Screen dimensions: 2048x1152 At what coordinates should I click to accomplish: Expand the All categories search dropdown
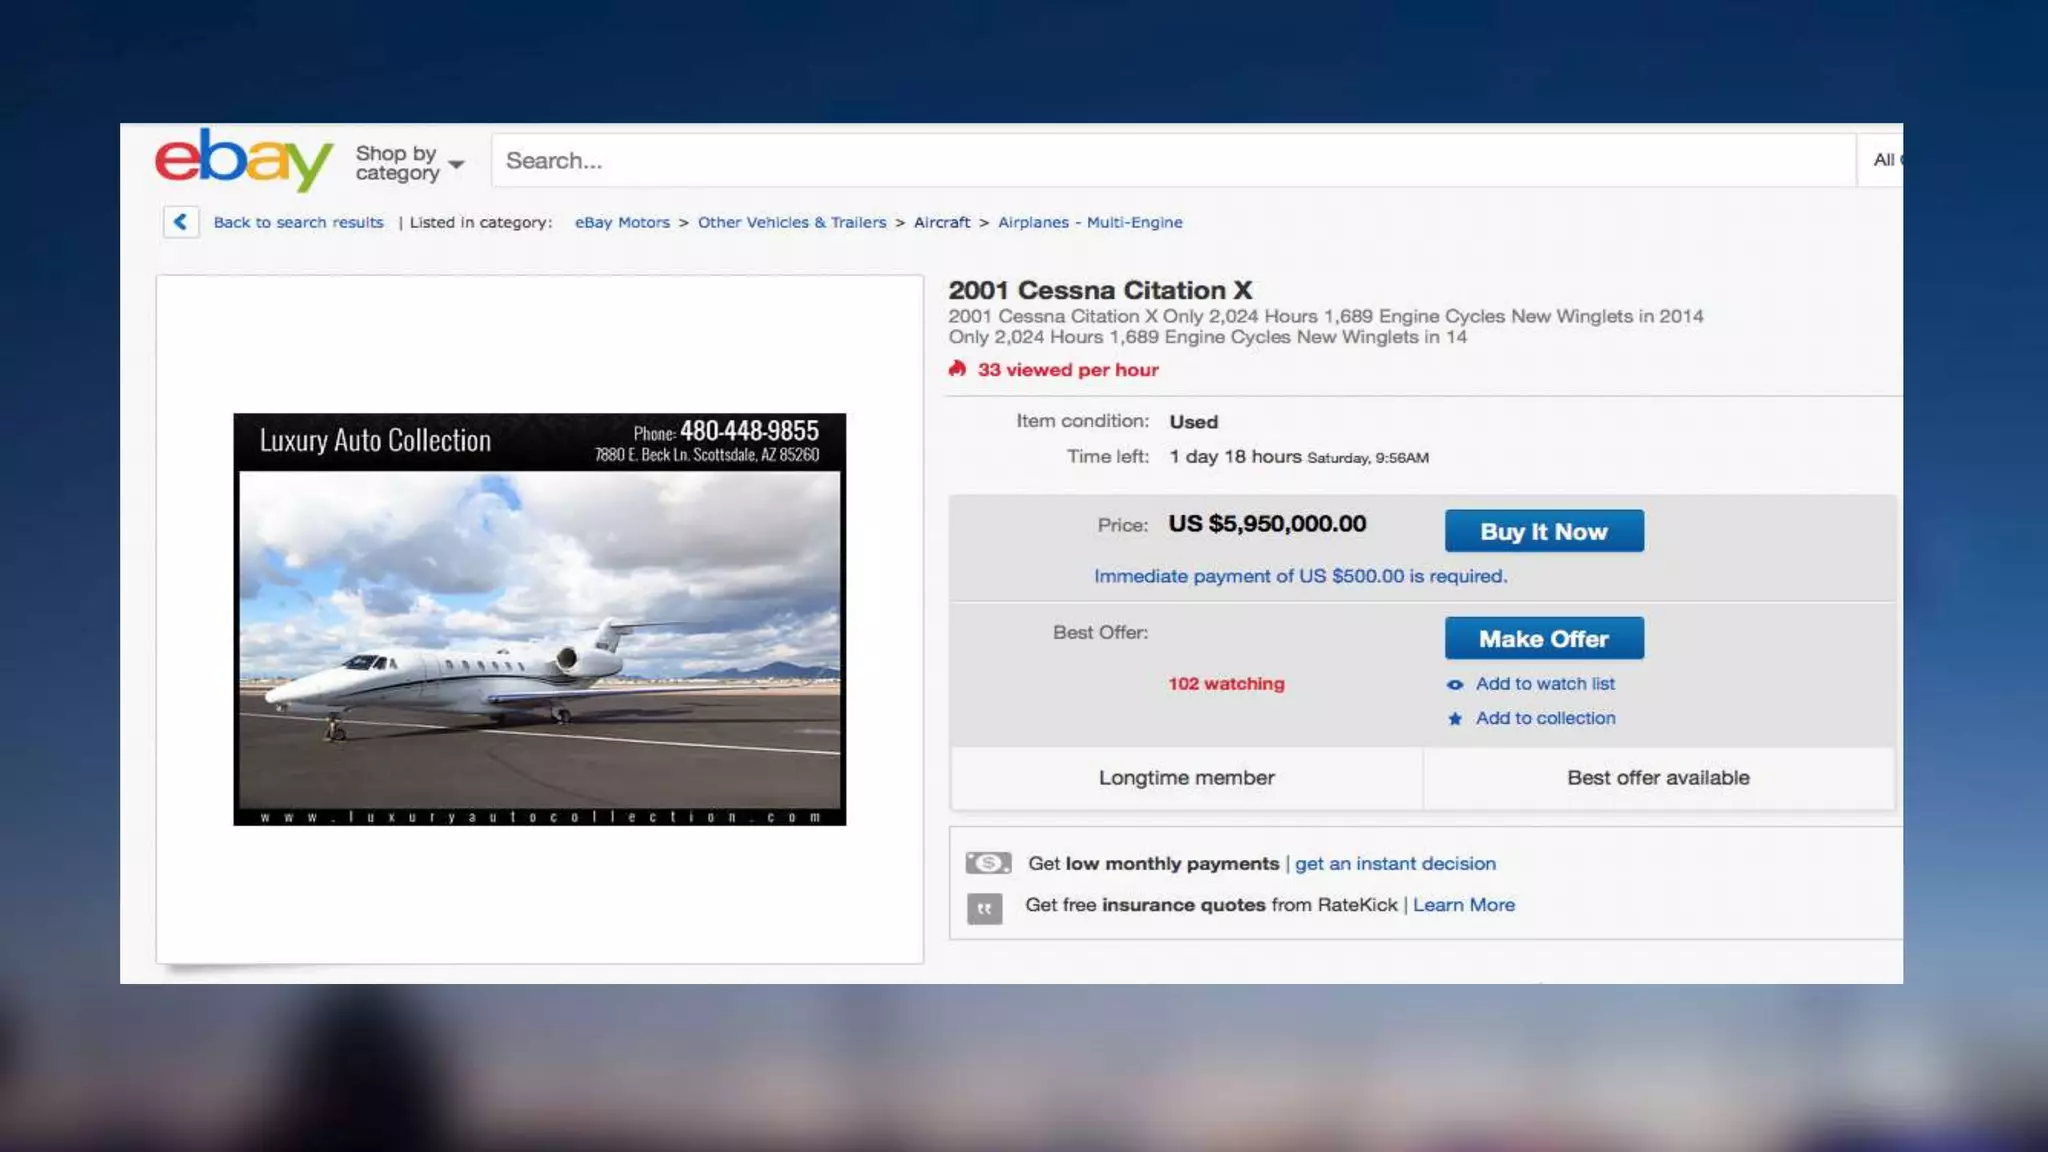point(1884,160)
